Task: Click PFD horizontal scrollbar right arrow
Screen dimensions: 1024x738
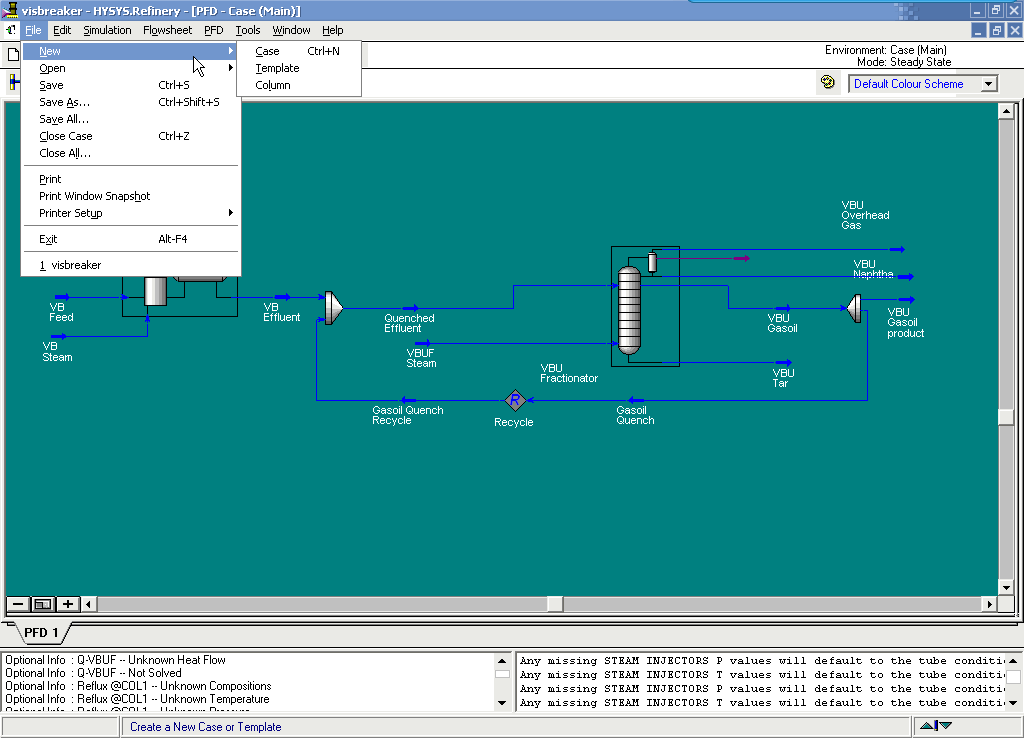Action: pyautogui.click(x=990, y=604)
